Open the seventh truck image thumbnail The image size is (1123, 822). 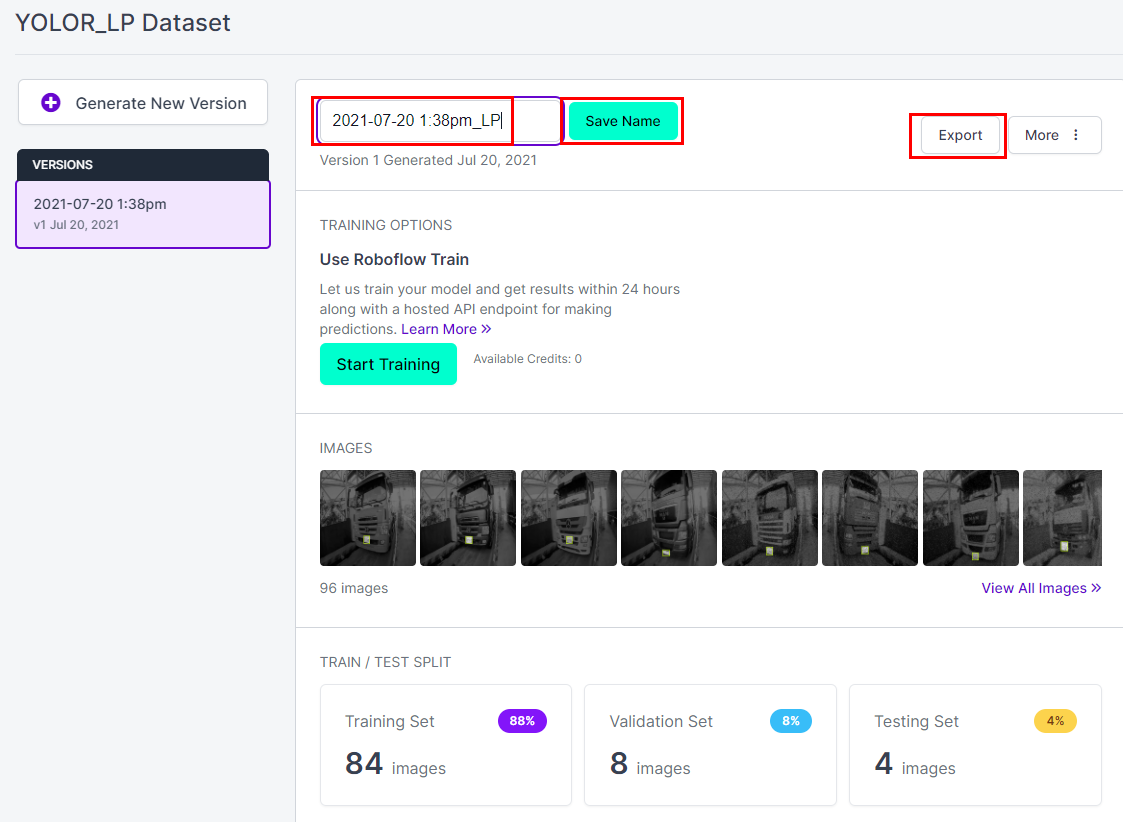971,518
